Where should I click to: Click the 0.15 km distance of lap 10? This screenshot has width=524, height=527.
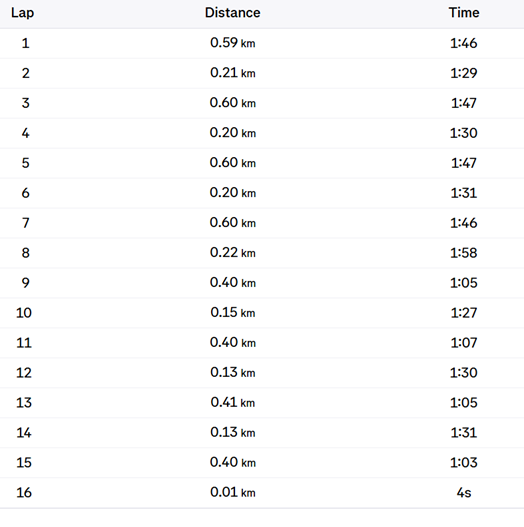[233, 312]
